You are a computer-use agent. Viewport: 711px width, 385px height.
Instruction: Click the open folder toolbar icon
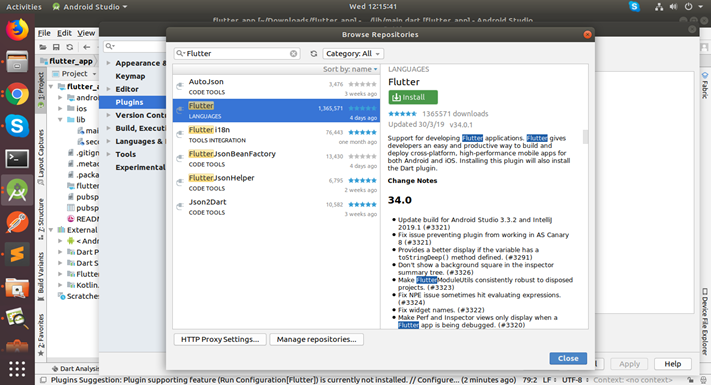pyautogui.click(x=43, y=47)
